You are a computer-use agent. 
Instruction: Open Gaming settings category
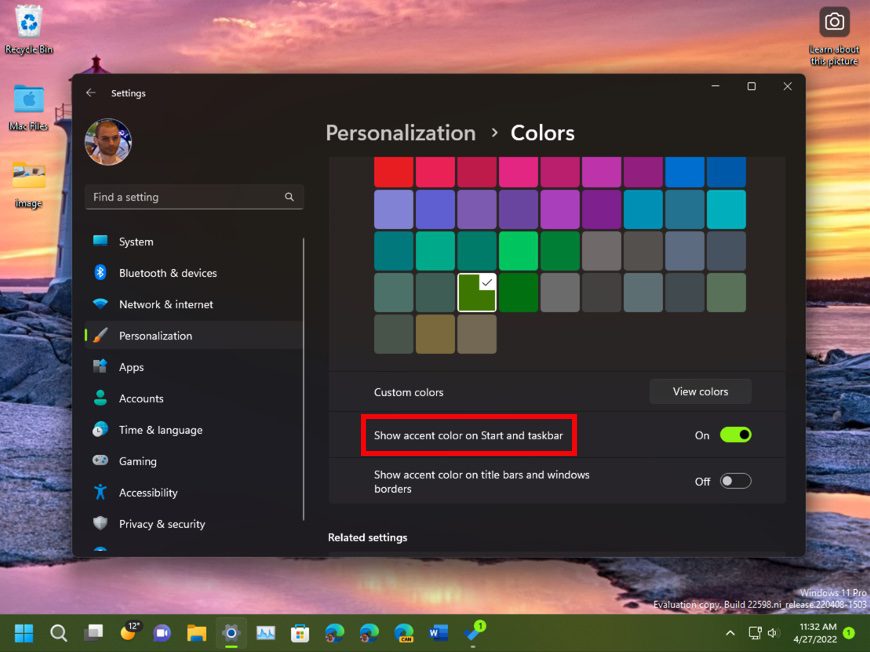pyautogui.click(x=194, y=461)
